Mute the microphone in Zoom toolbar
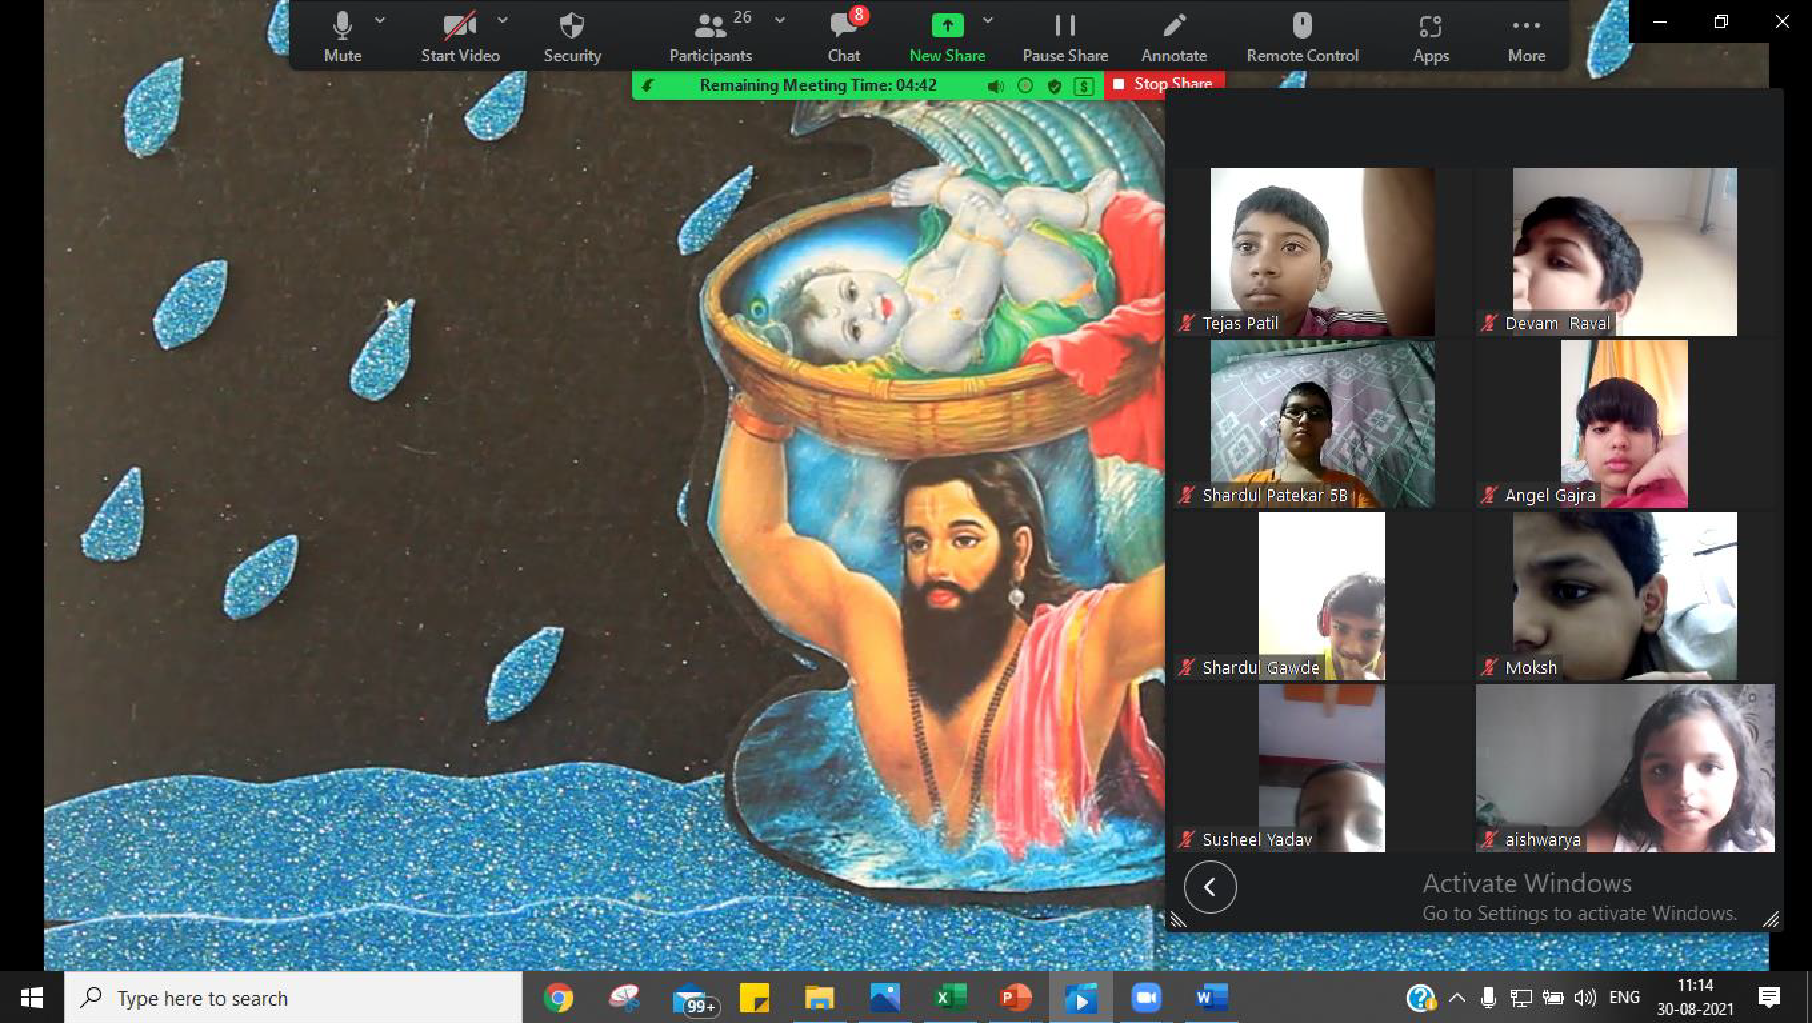Image resolution: width=1812 pixels, height=1023 pixels. pos(342,36)
